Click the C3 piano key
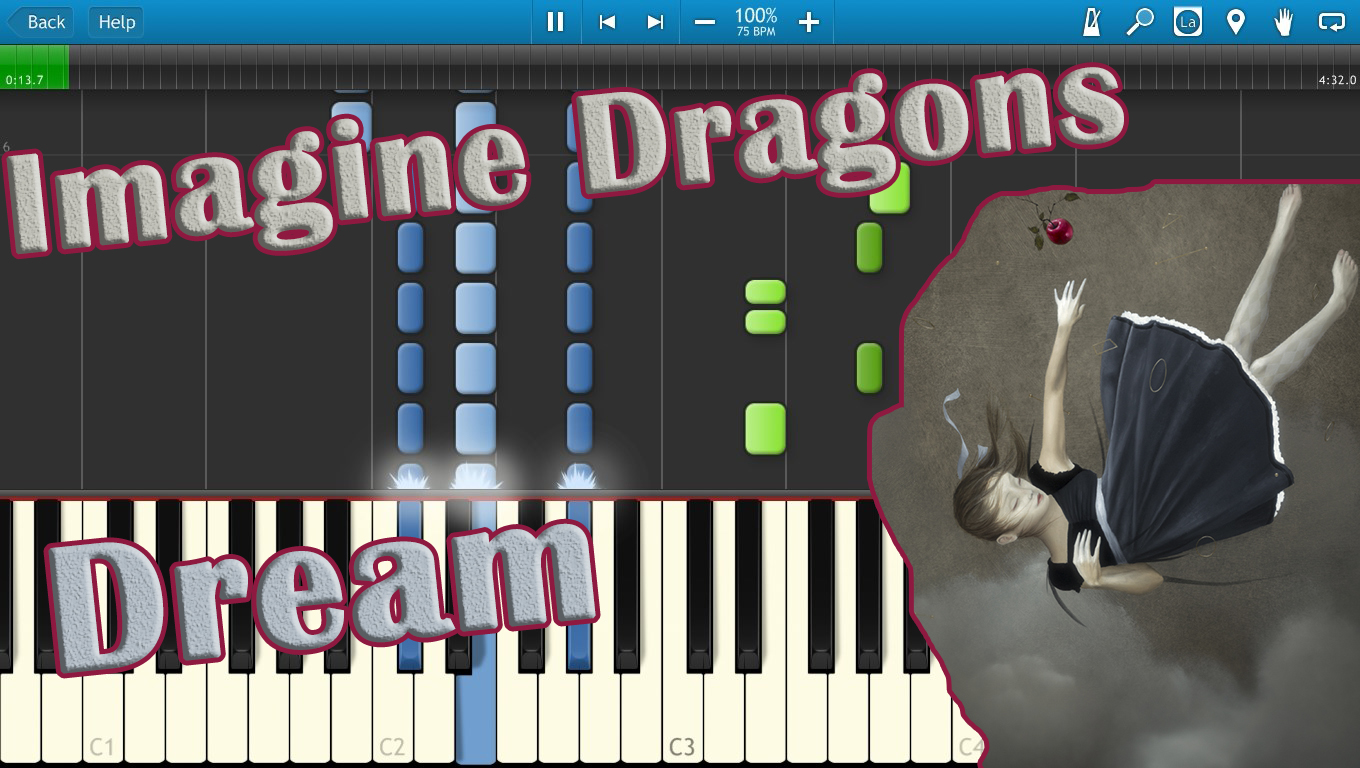 682,632
